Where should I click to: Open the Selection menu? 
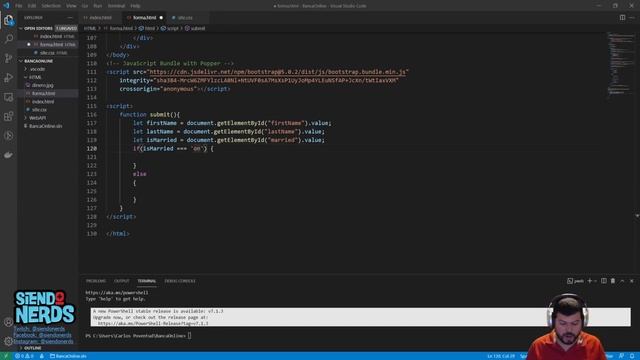click(51, 6)
